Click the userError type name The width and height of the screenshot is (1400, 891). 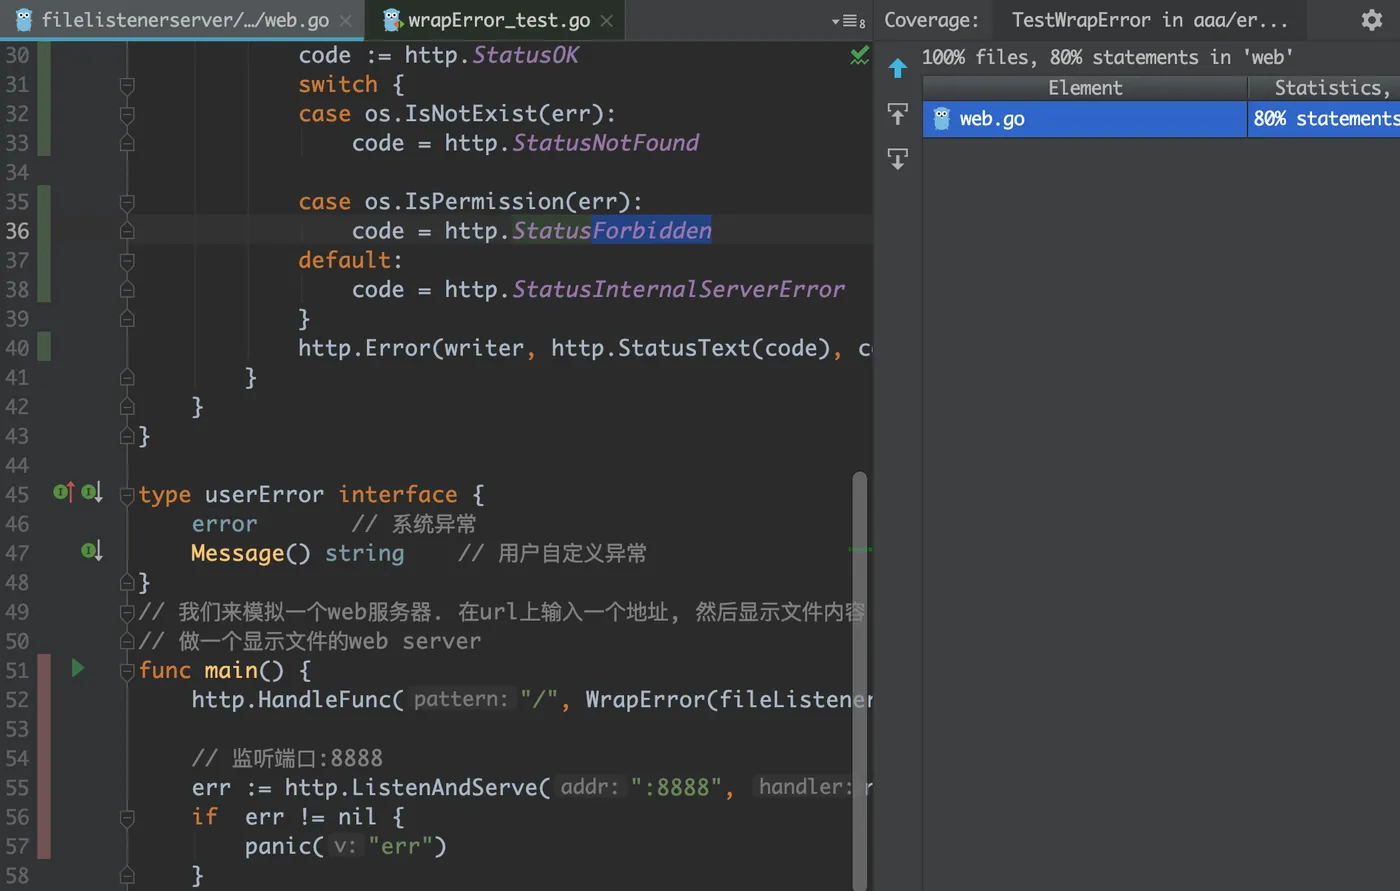tap(264, 495)
